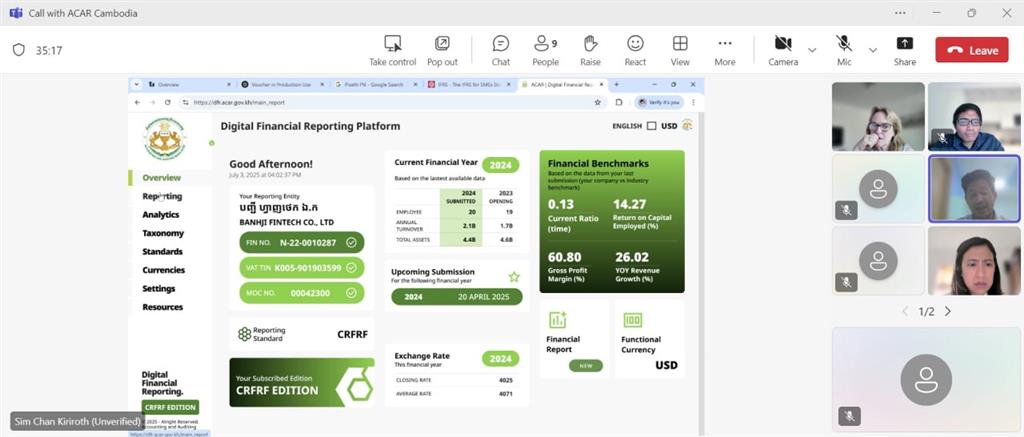Click the Reporting Standard hexagon icon
The width and height of the screenshot is (1024, 437).
click(244, 334)
